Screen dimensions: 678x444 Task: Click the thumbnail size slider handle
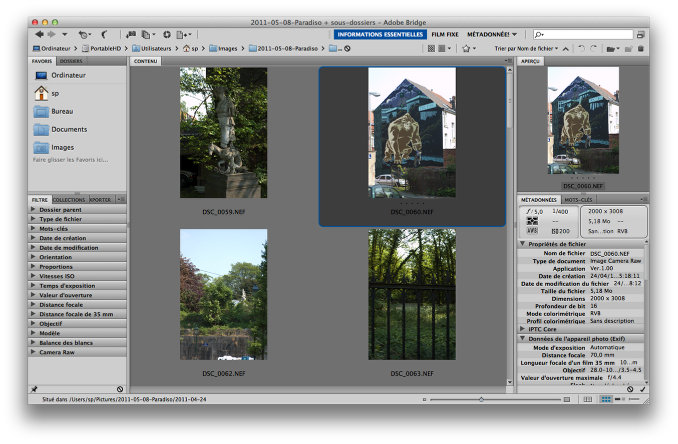point(481,399)
